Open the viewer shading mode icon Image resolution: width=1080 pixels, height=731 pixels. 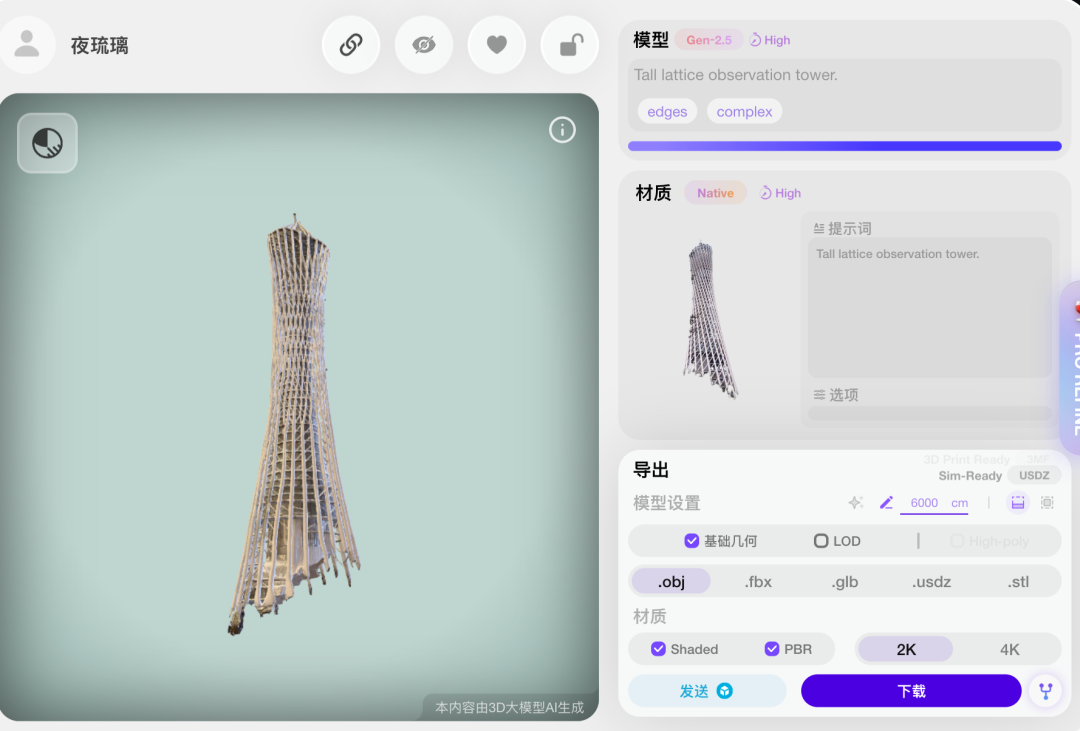[48, 143]
